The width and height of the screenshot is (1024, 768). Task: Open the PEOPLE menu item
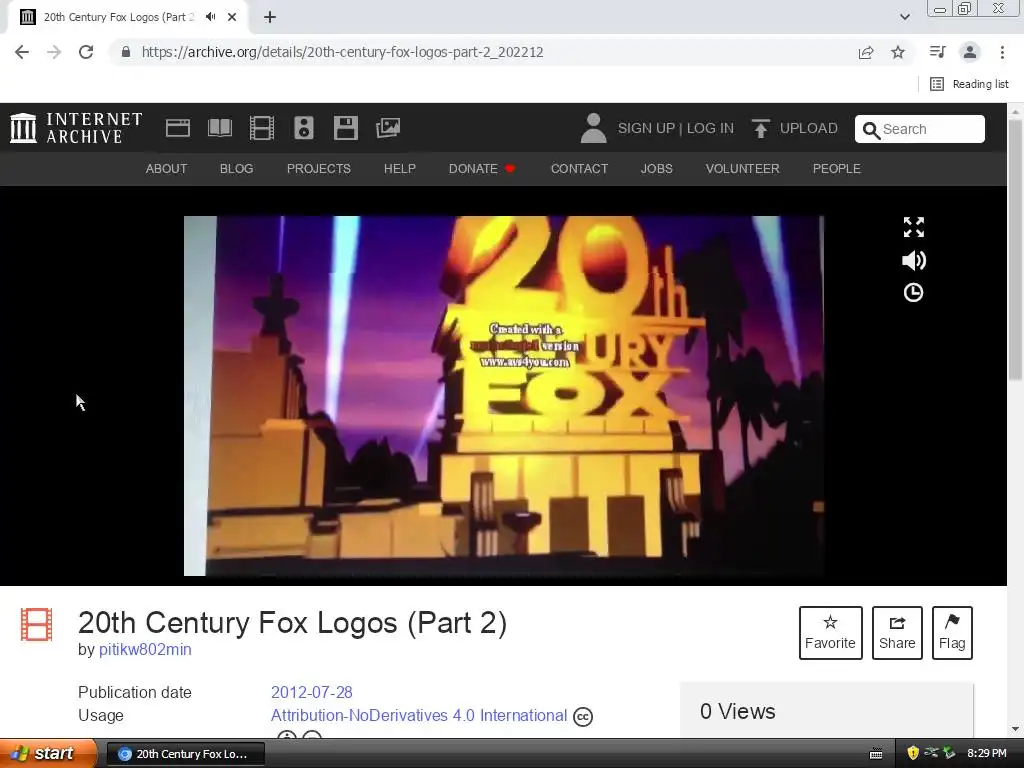click(x=837, y=168)
